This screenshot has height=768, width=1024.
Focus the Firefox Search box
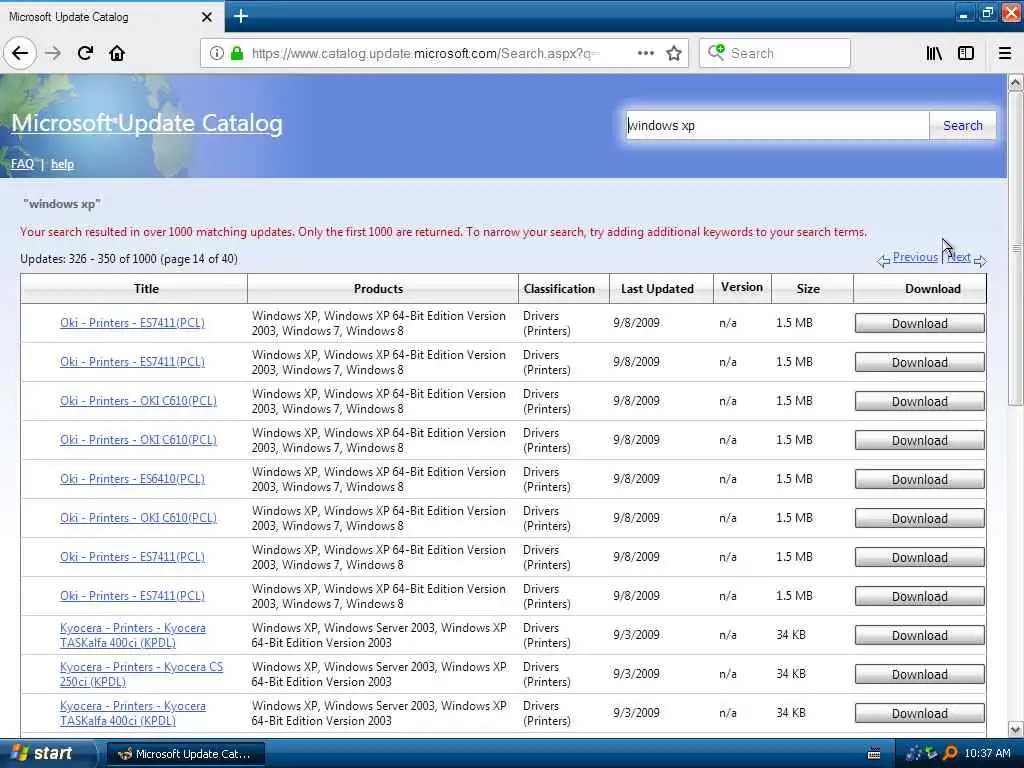coord(775,53)
